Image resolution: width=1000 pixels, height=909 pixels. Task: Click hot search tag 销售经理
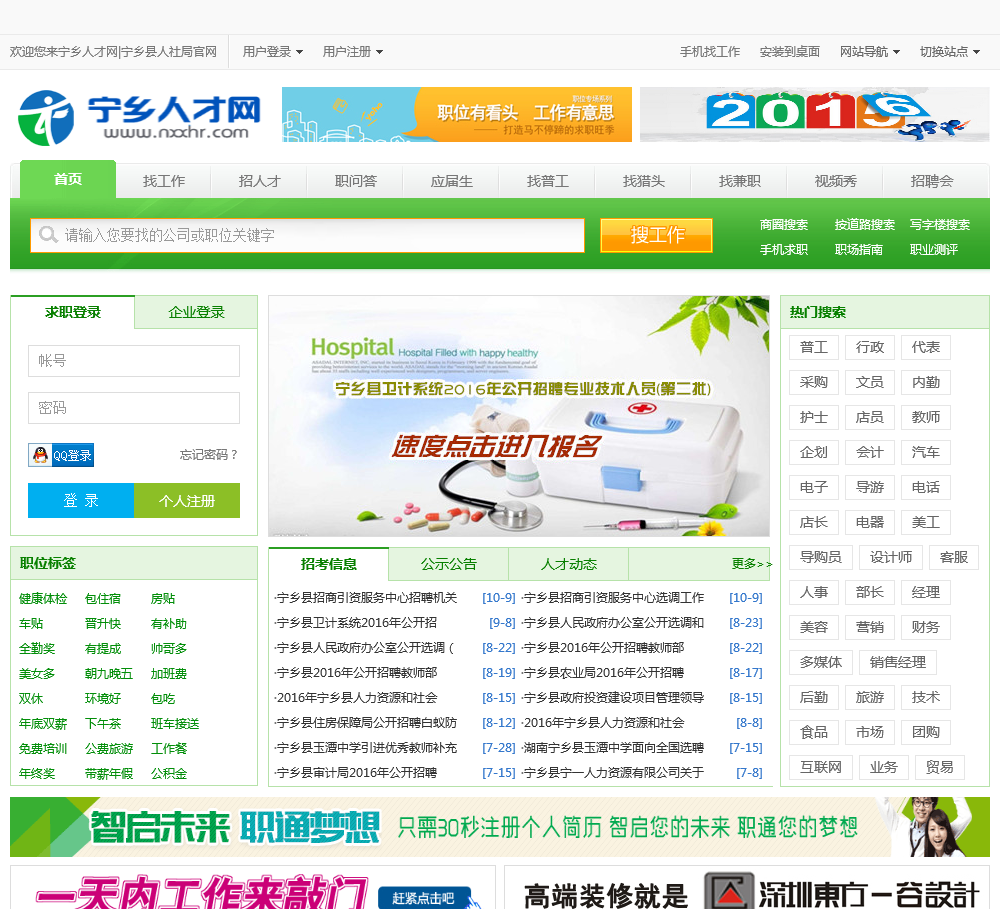(x=897, y=663)
